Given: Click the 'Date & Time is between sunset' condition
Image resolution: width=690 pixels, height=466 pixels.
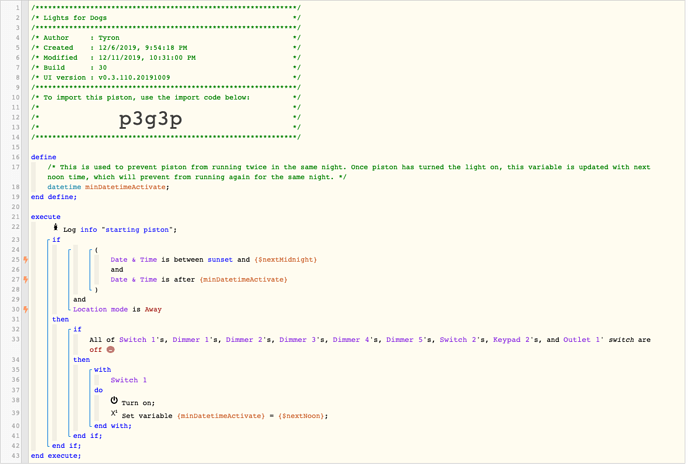Looking at the screenshot, I should 213,260.
